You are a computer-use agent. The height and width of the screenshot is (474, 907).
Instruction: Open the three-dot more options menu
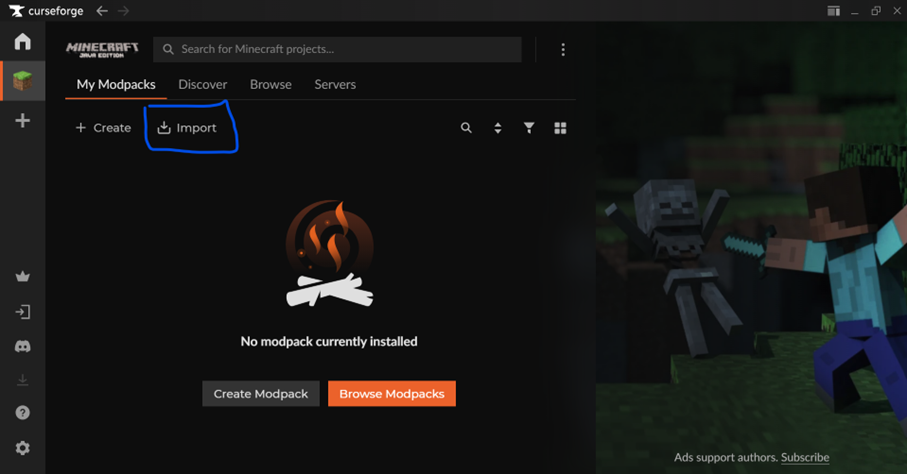point(563,50)
